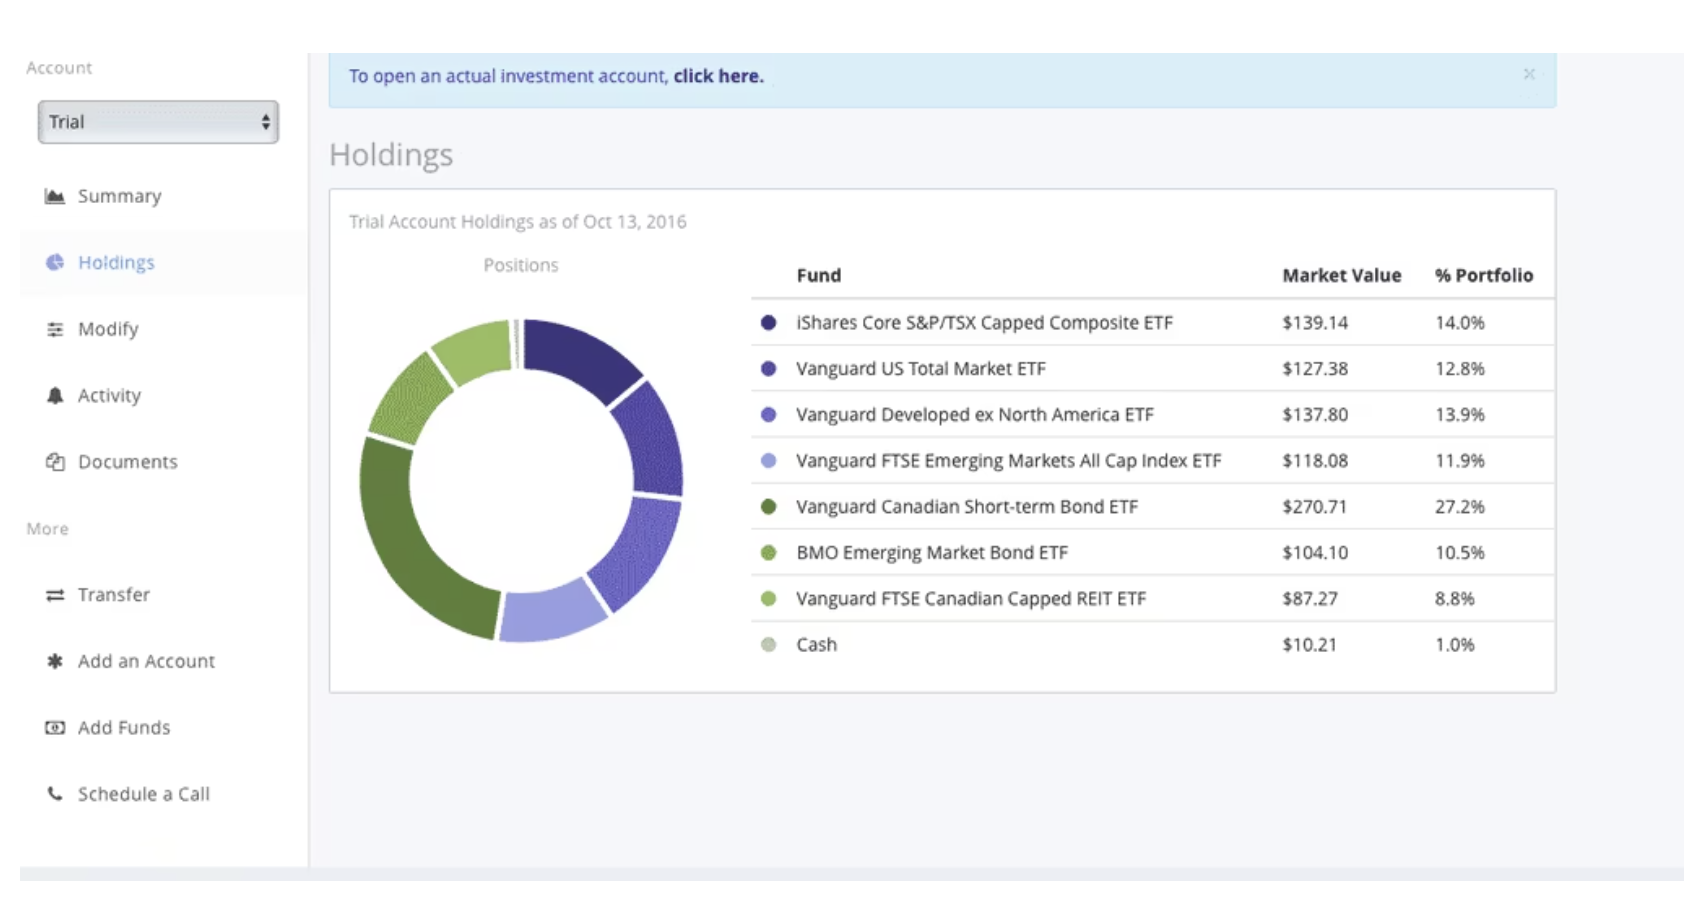Image resolution: width=1708 pixels, height=922 pixels.
Task: View the Activity page
Action: 109,395
